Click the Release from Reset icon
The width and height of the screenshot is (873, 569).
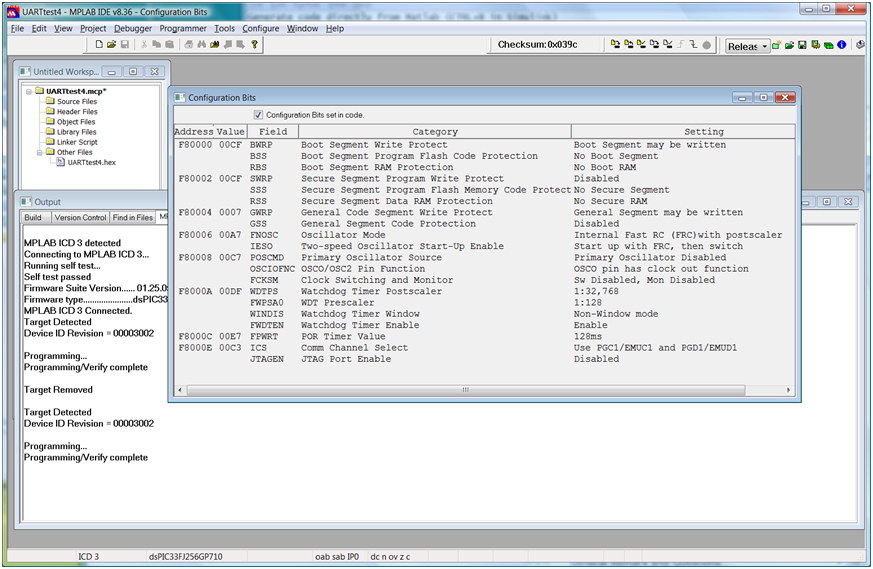(680, 44)
